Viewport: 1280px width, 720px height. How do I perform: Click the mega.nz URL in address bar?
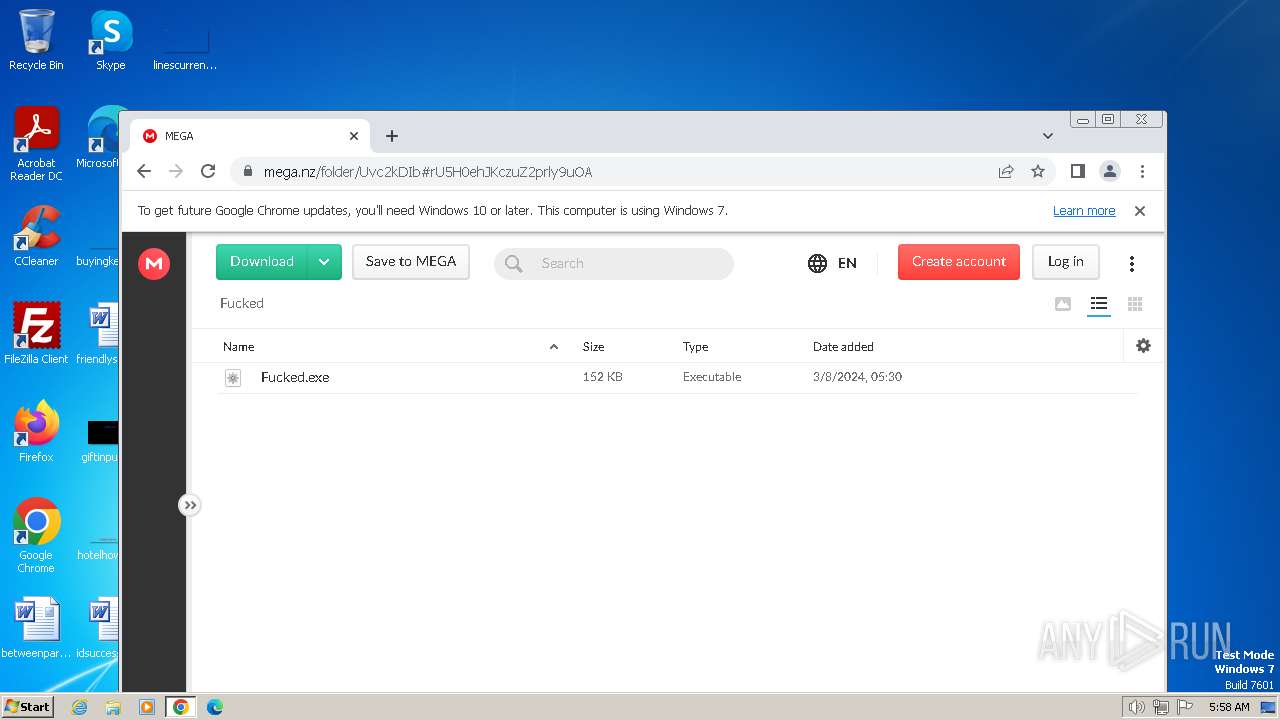[428, 172]
